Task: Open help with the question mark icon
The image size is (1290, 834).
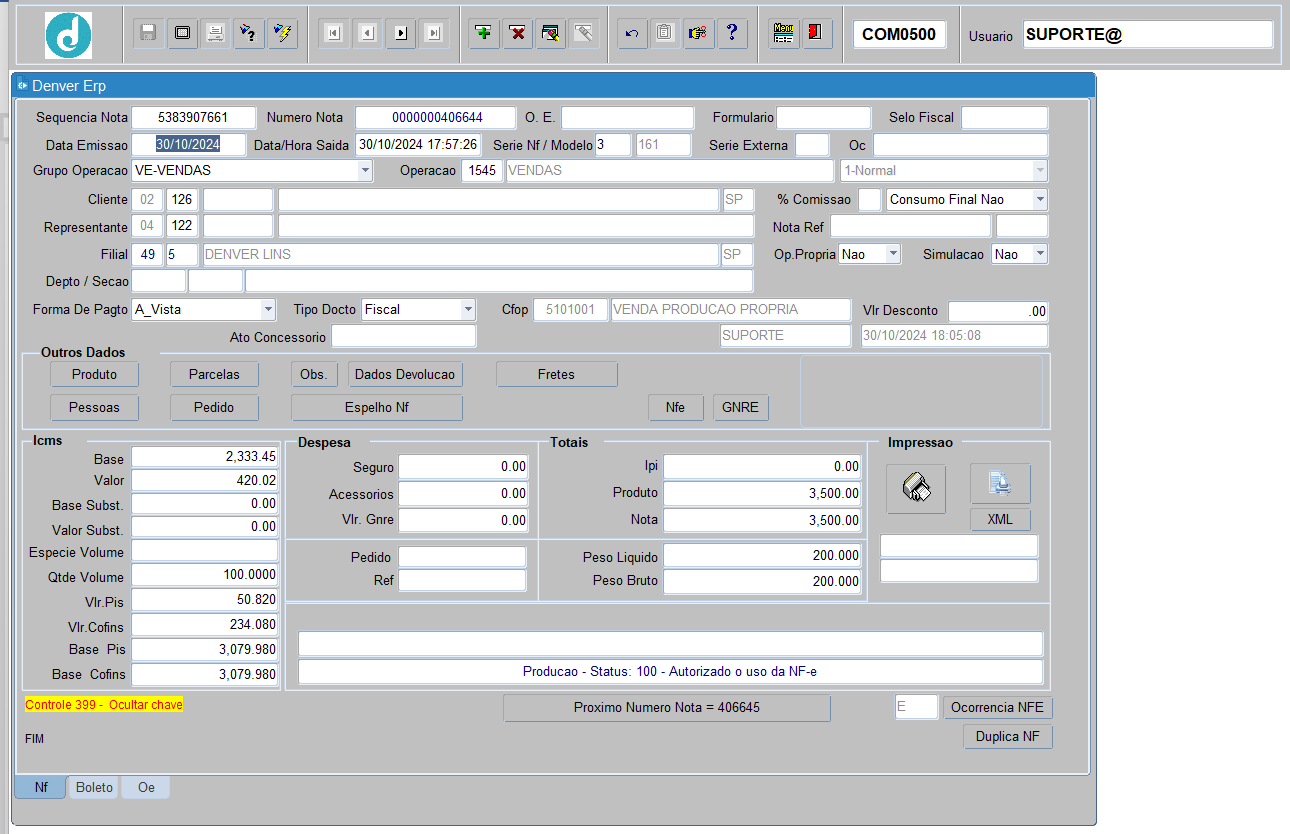Action: point(732,33)
